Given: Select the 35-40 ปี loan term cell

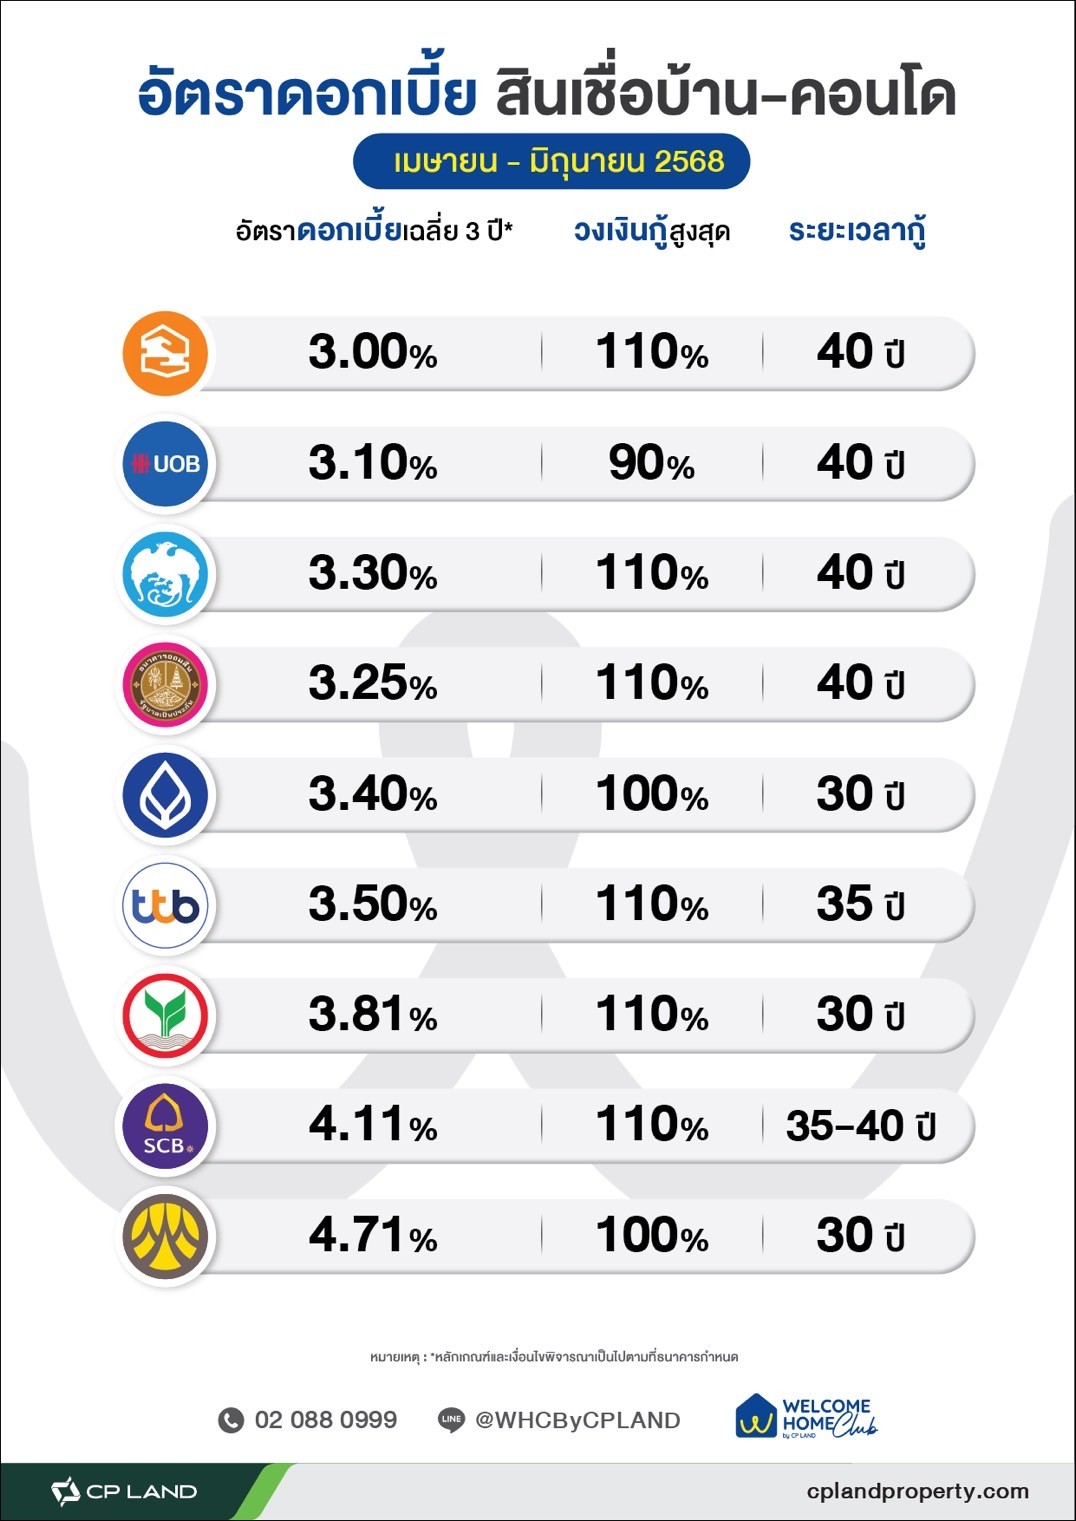Looking at the screenshot, I should (861, 1126).
